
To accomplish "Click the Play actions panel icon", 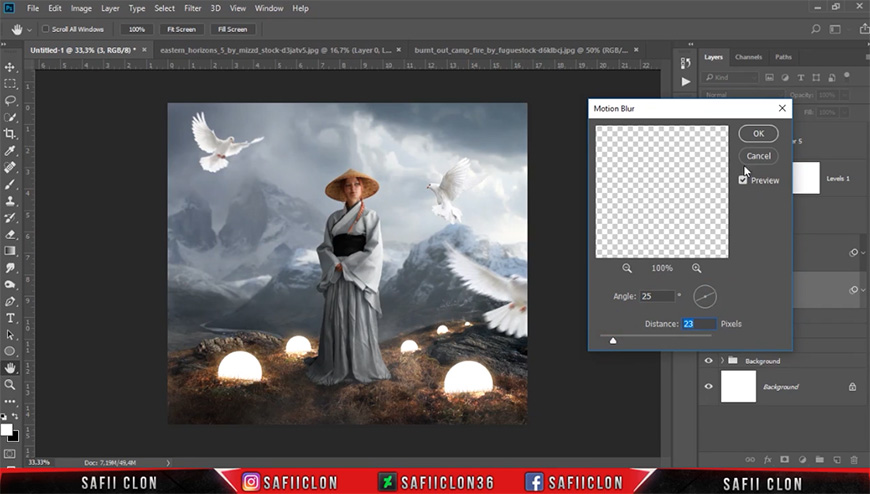I will point(686,82).
